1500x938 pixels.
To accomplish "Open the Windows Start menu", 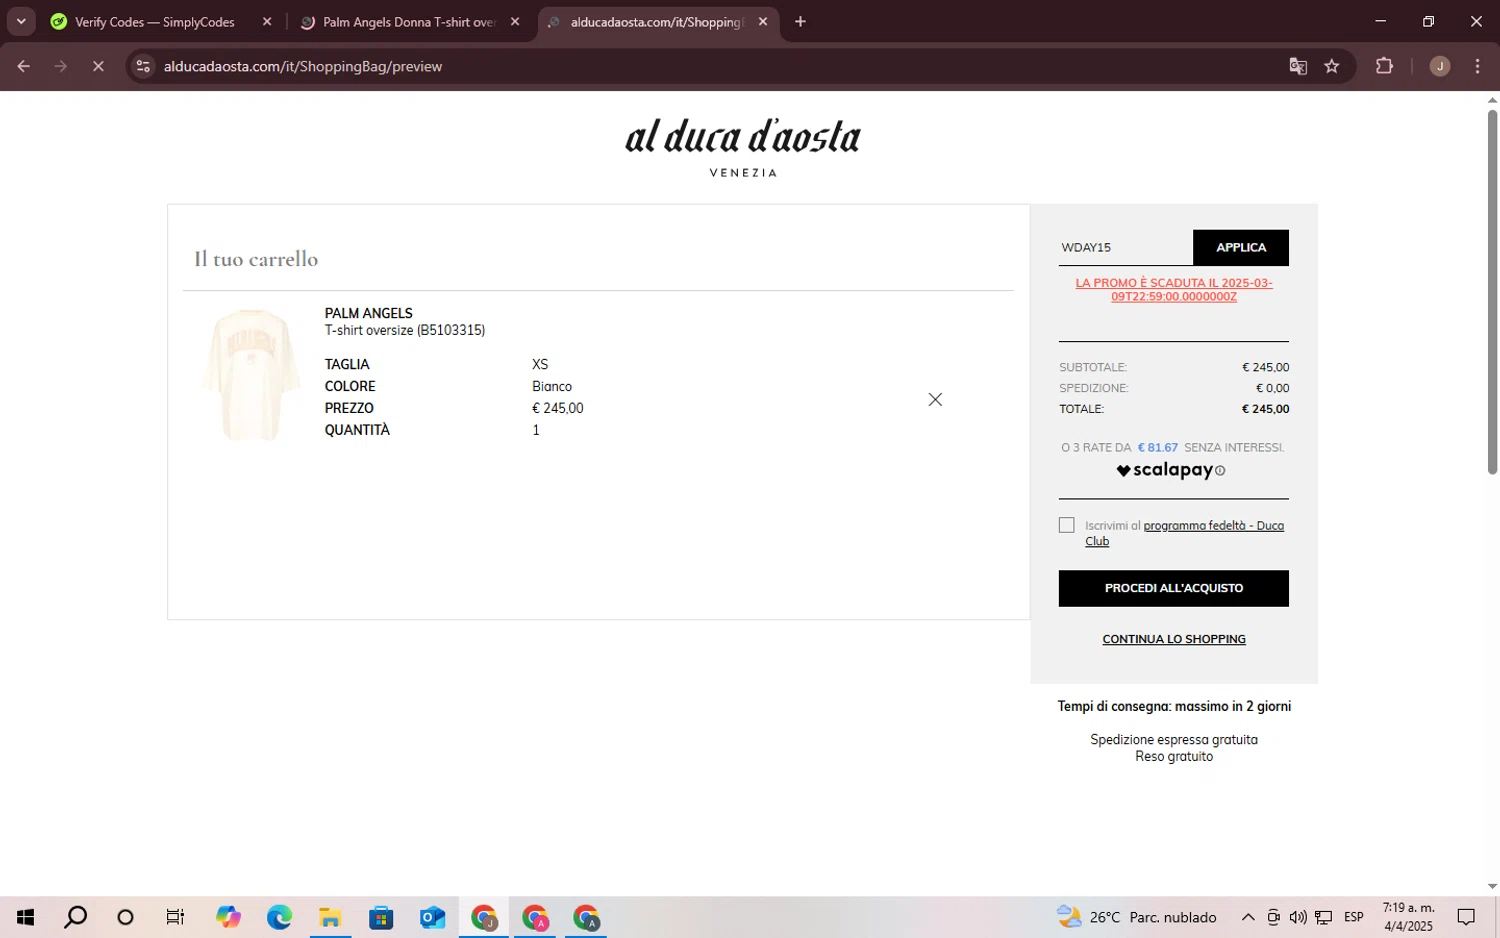I will pyautogui.click(x=25, y=917).
